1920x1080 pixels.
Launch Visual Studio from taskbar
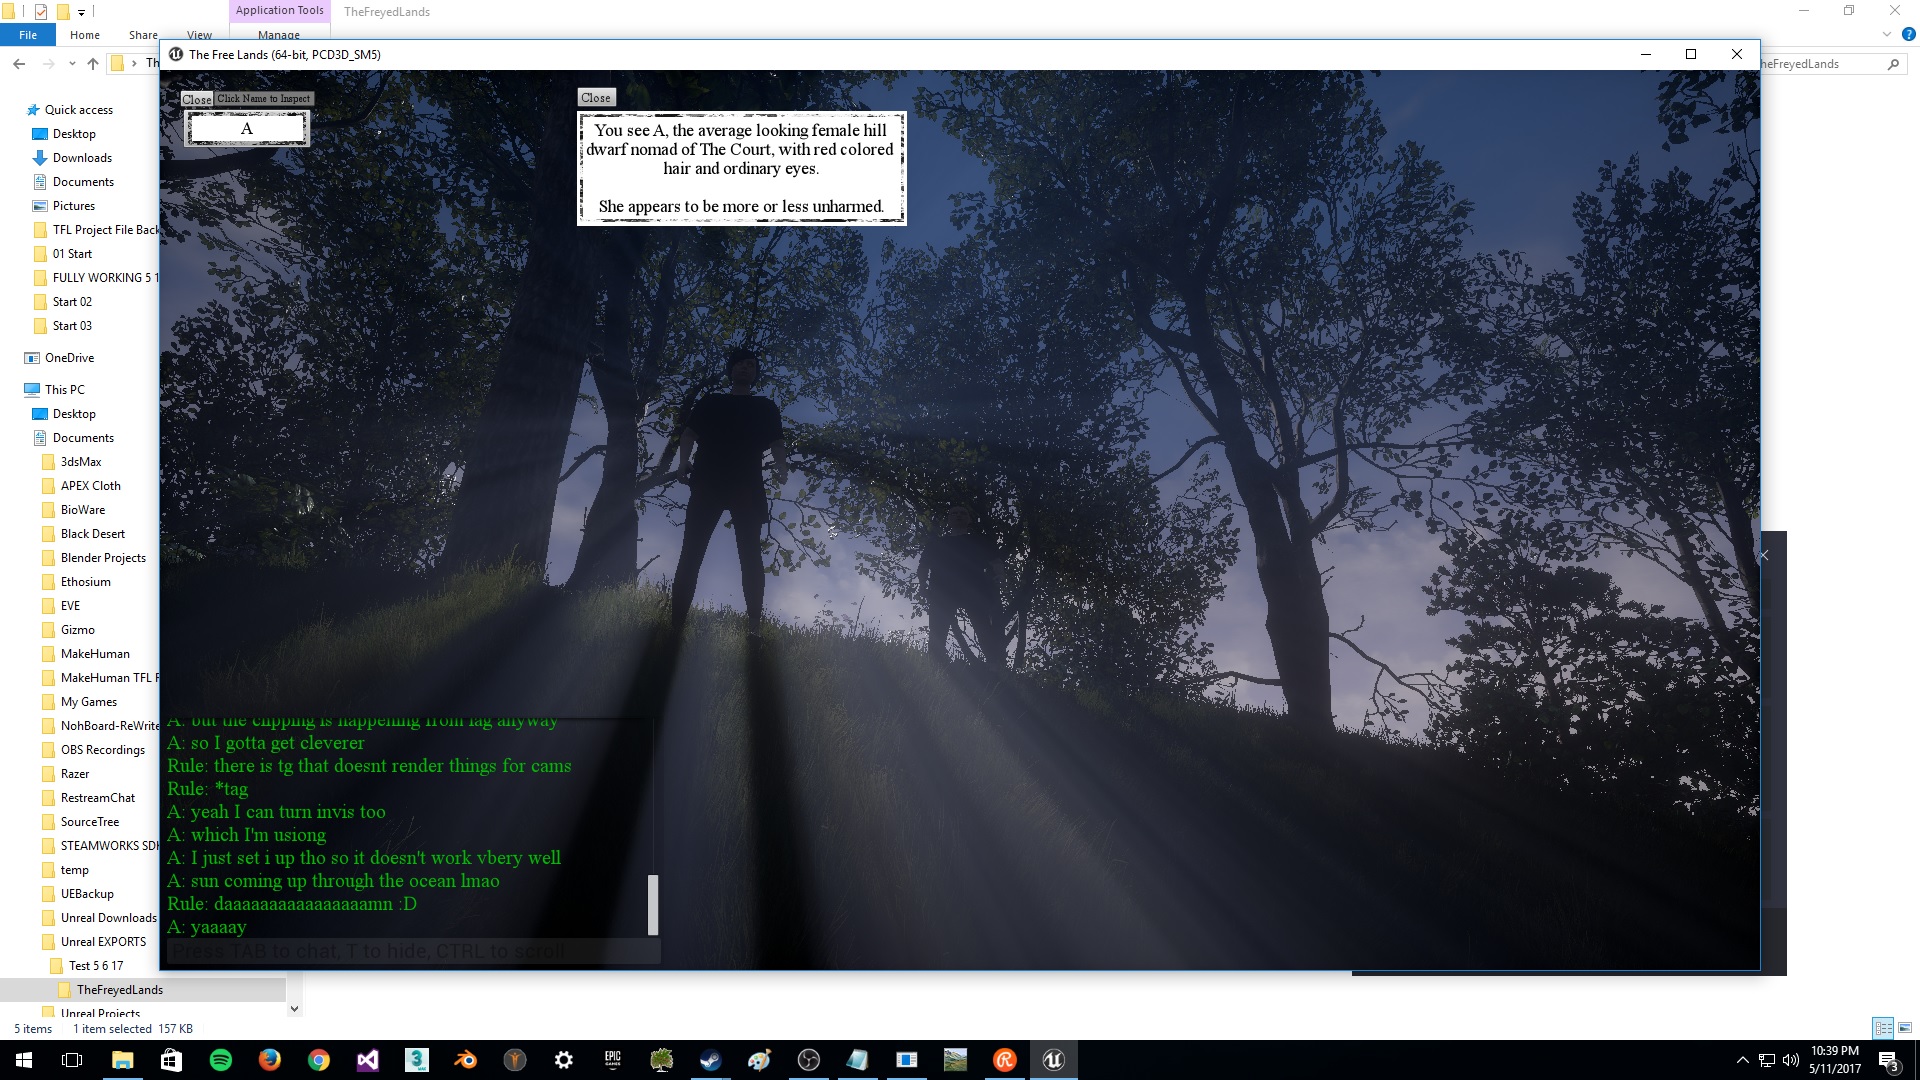367,1060
